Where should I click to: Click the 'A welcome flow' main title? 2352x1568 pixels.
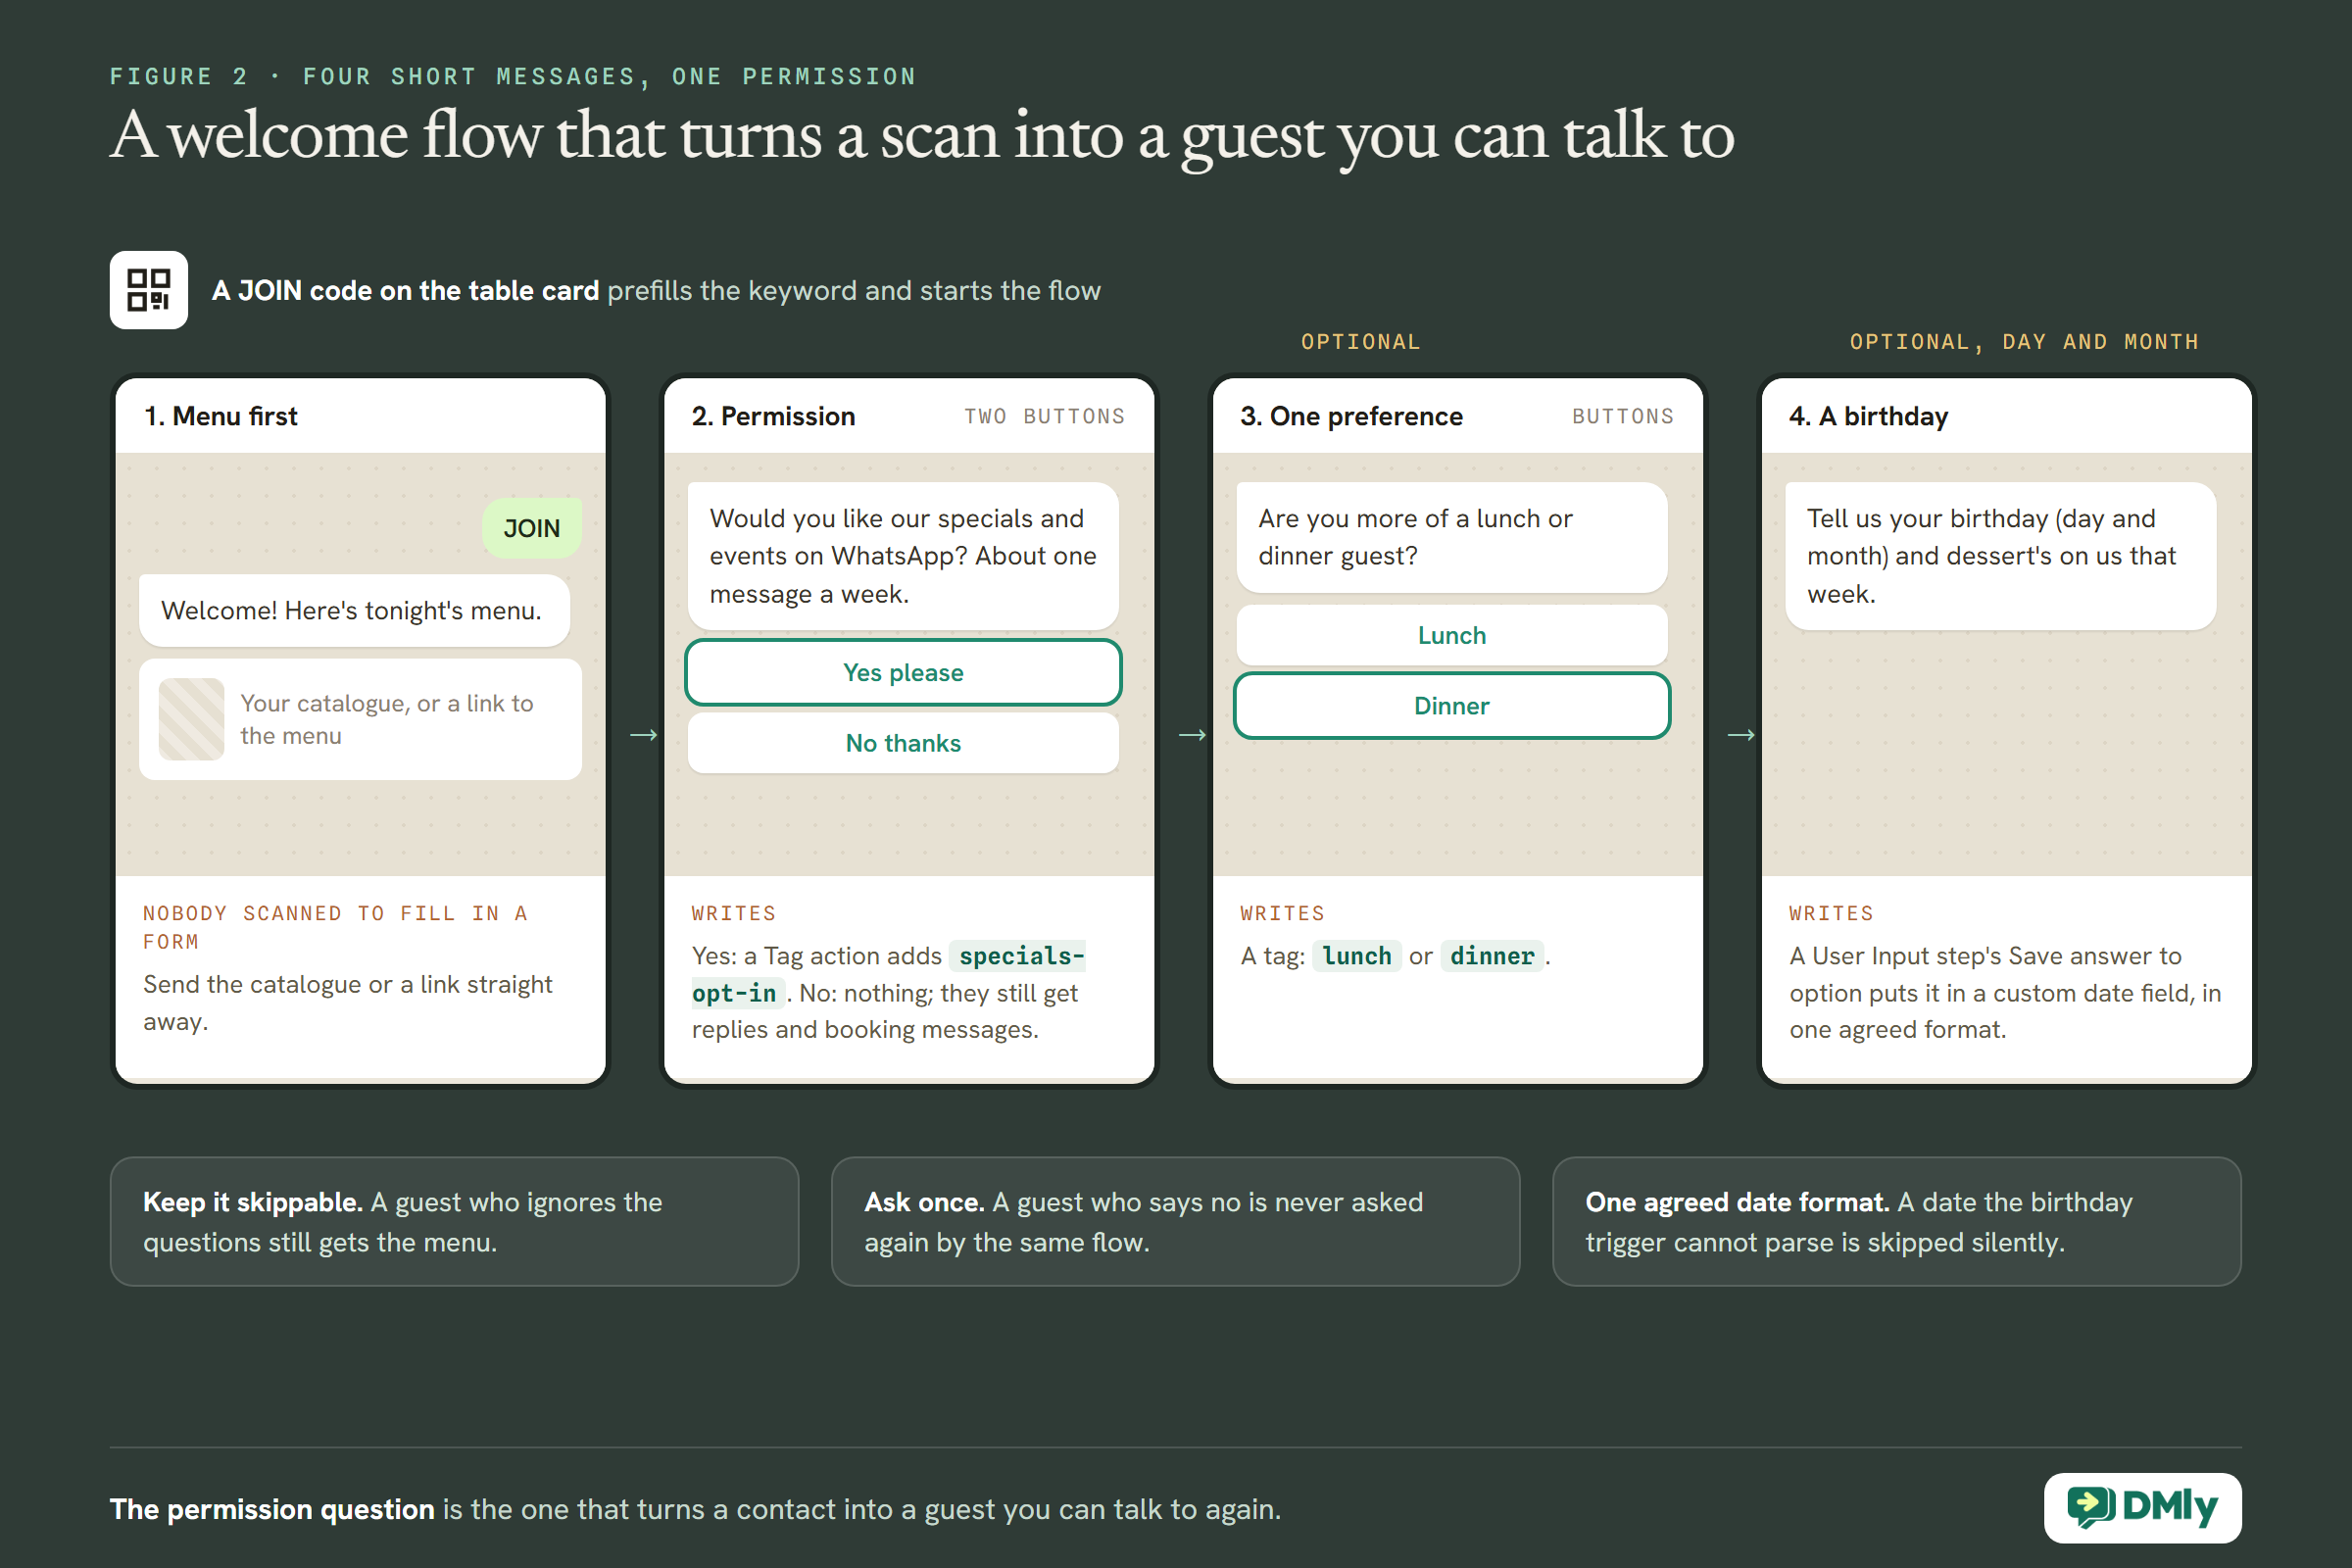[922, 135]
